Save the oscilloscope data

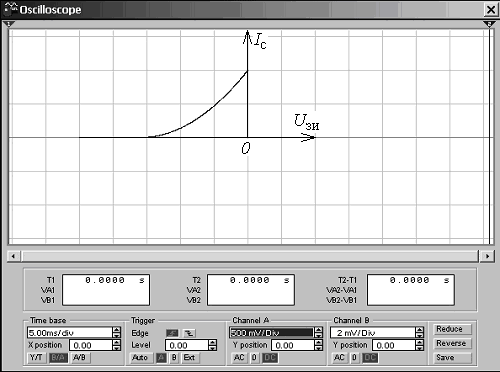[x=452, y=358]
